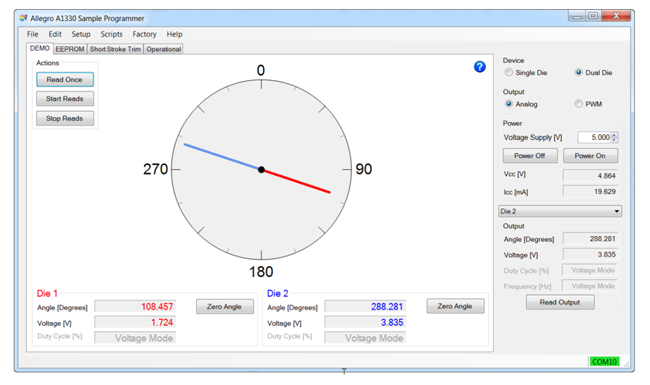Click the Vcc [V] value field
Viewport: 650px width, 385px height.
[x=590, y=176]
